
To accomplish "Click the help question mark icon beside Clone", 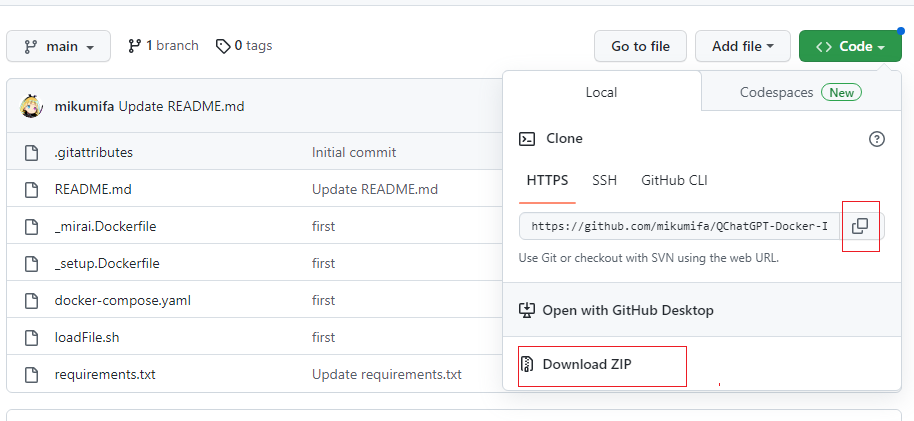I will [876, 139].
